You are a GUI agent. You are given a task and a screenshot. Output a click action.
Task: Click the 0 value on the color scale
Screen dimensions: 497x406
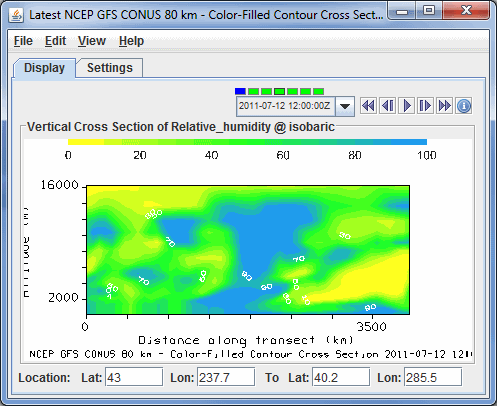(68, 155)
